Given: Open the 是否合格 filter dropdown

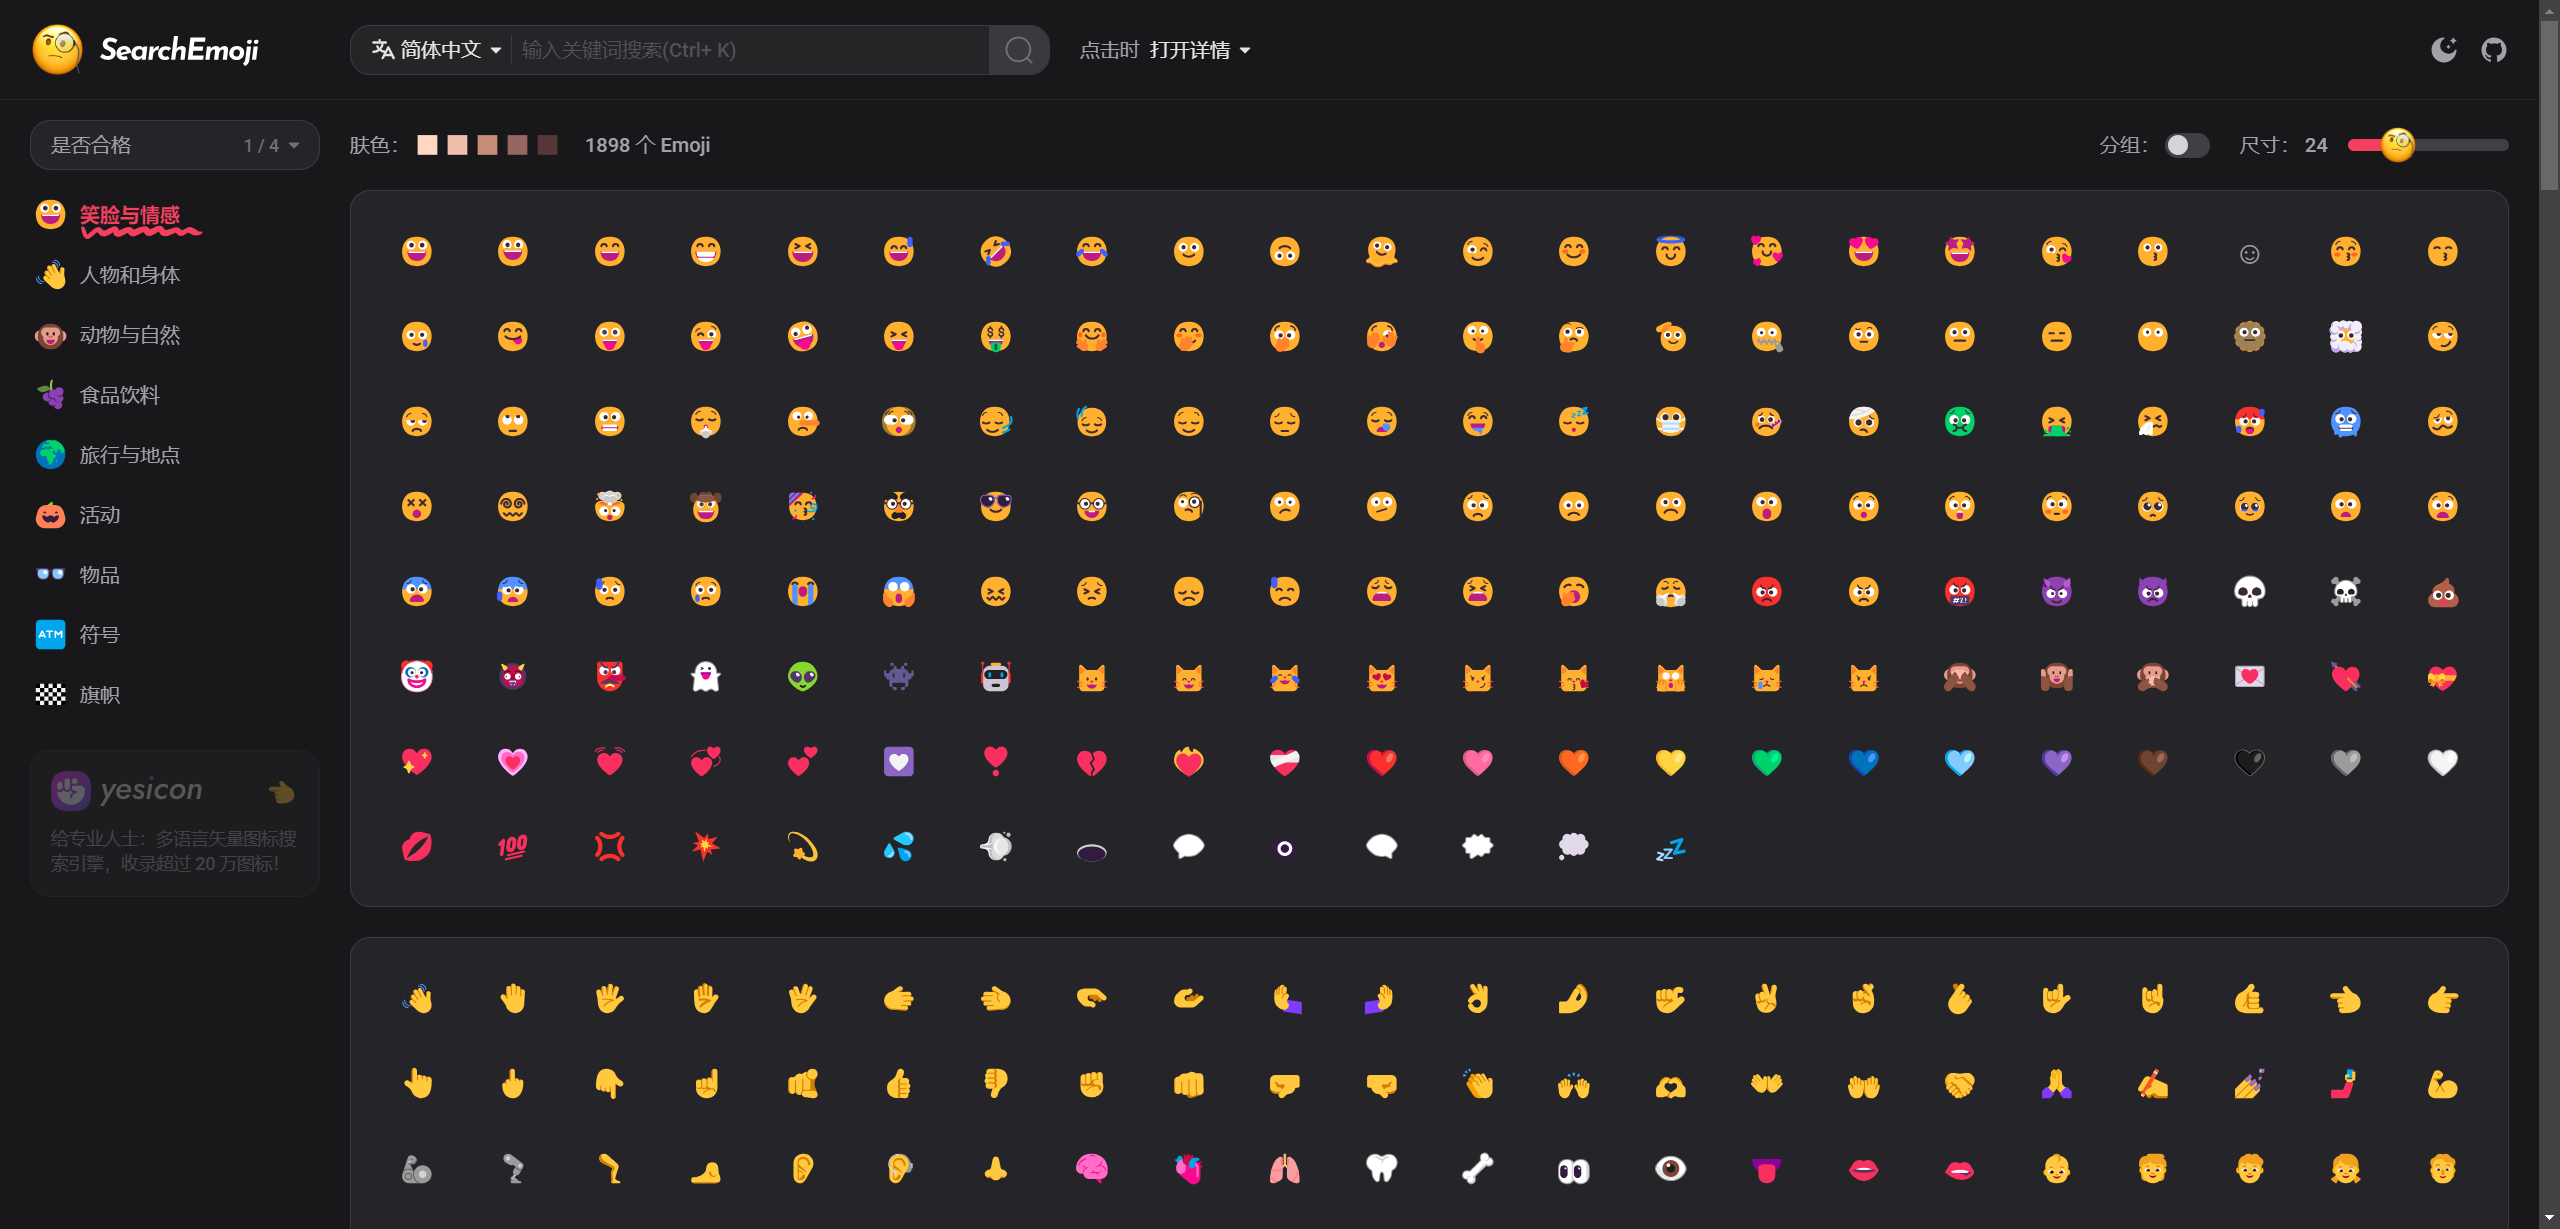Looking at the screenshot, I should pyautogui.click(x=174, y=144).
